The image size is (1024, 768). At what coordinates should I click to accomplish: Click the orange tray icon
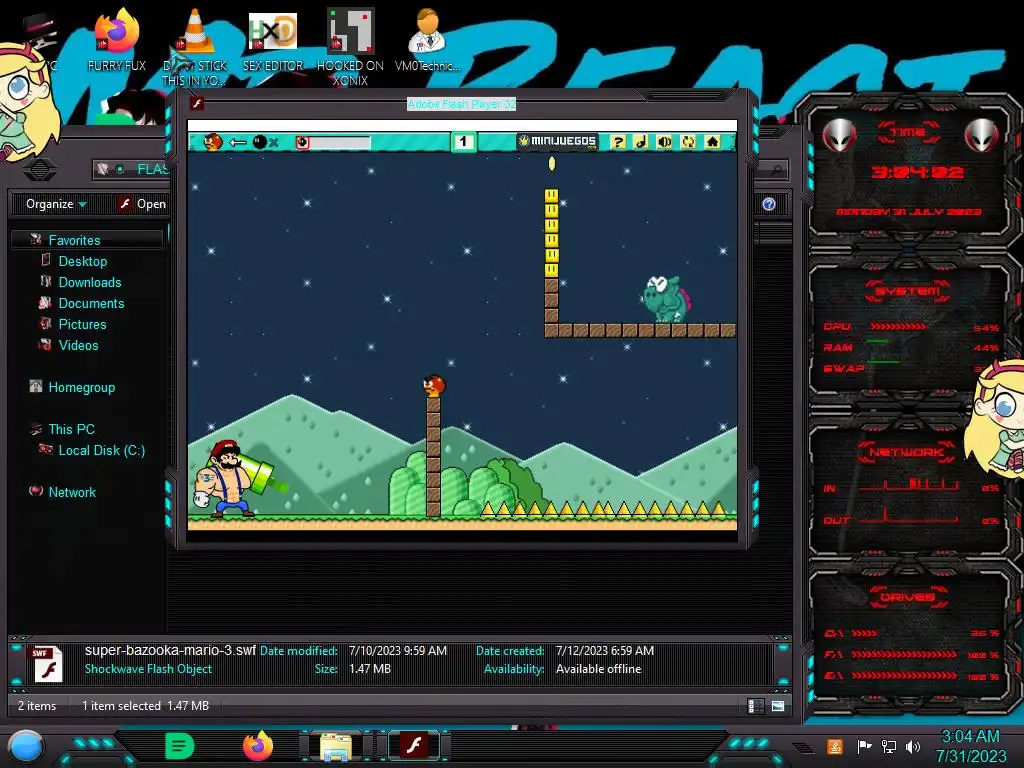tap(834, 746)
